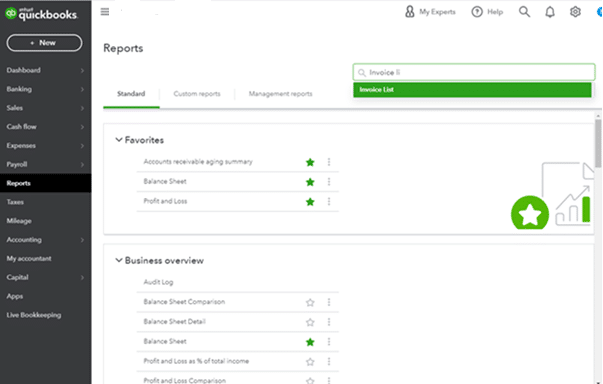Unfavorite Balance Sheet star in Favorites
Viewport: 603px width, 384px height.
(310, 182)
